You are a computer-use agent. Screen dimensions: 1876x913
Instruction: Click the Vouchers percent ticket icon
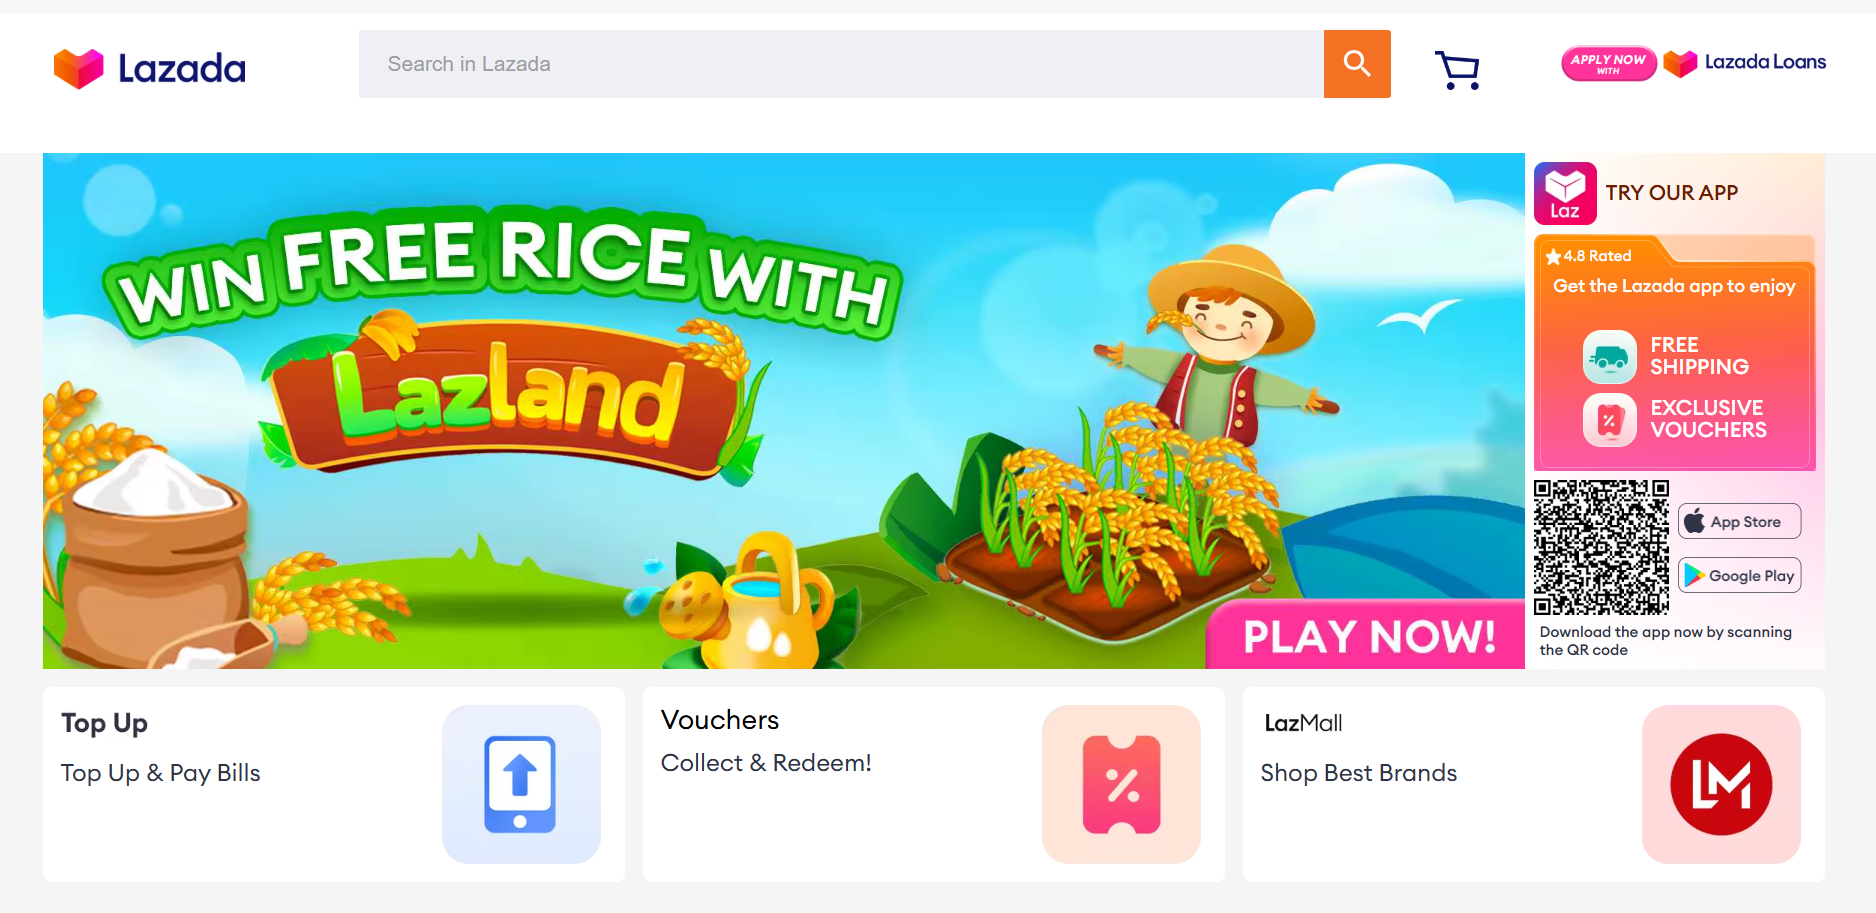[x=1121, y=784]
